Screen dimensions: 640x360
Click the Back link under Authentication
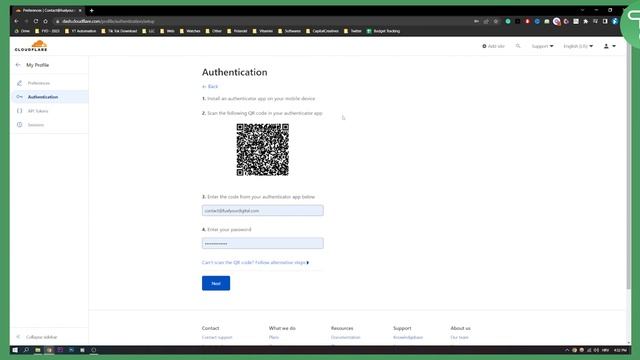pos(210,87)
